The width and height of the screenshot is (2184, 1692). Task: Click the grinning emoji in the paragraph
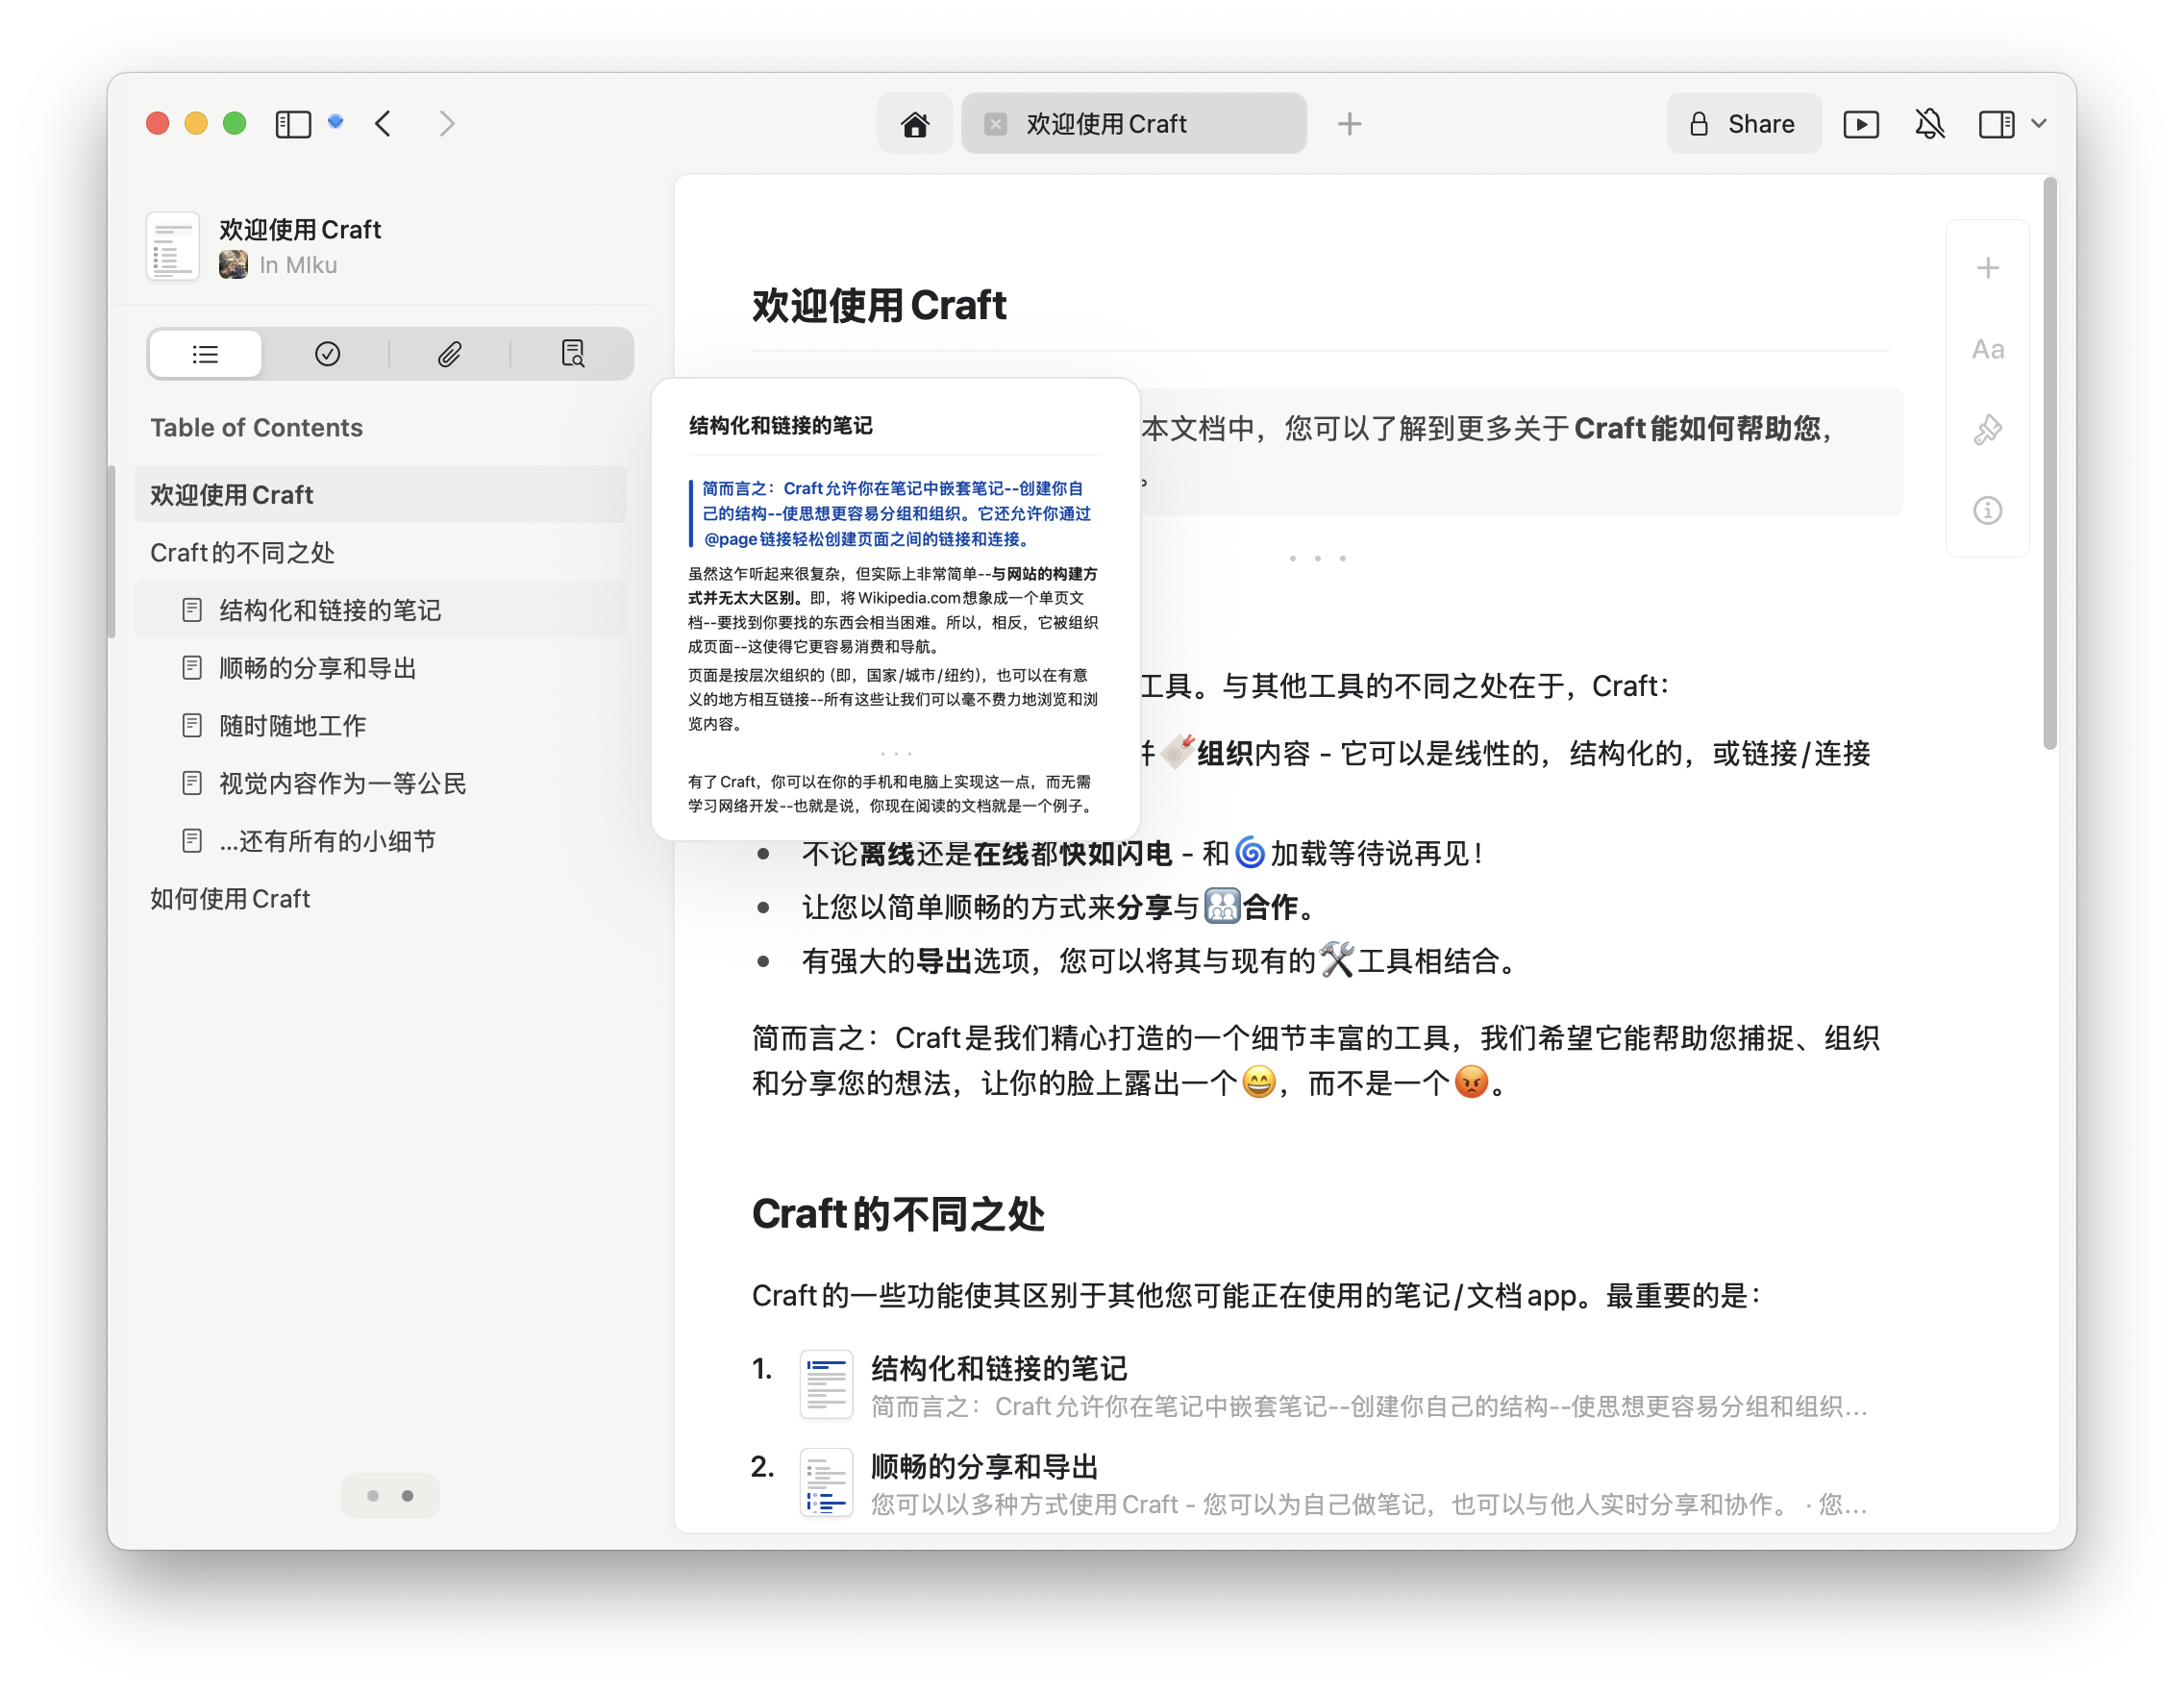[1258, 1083]
